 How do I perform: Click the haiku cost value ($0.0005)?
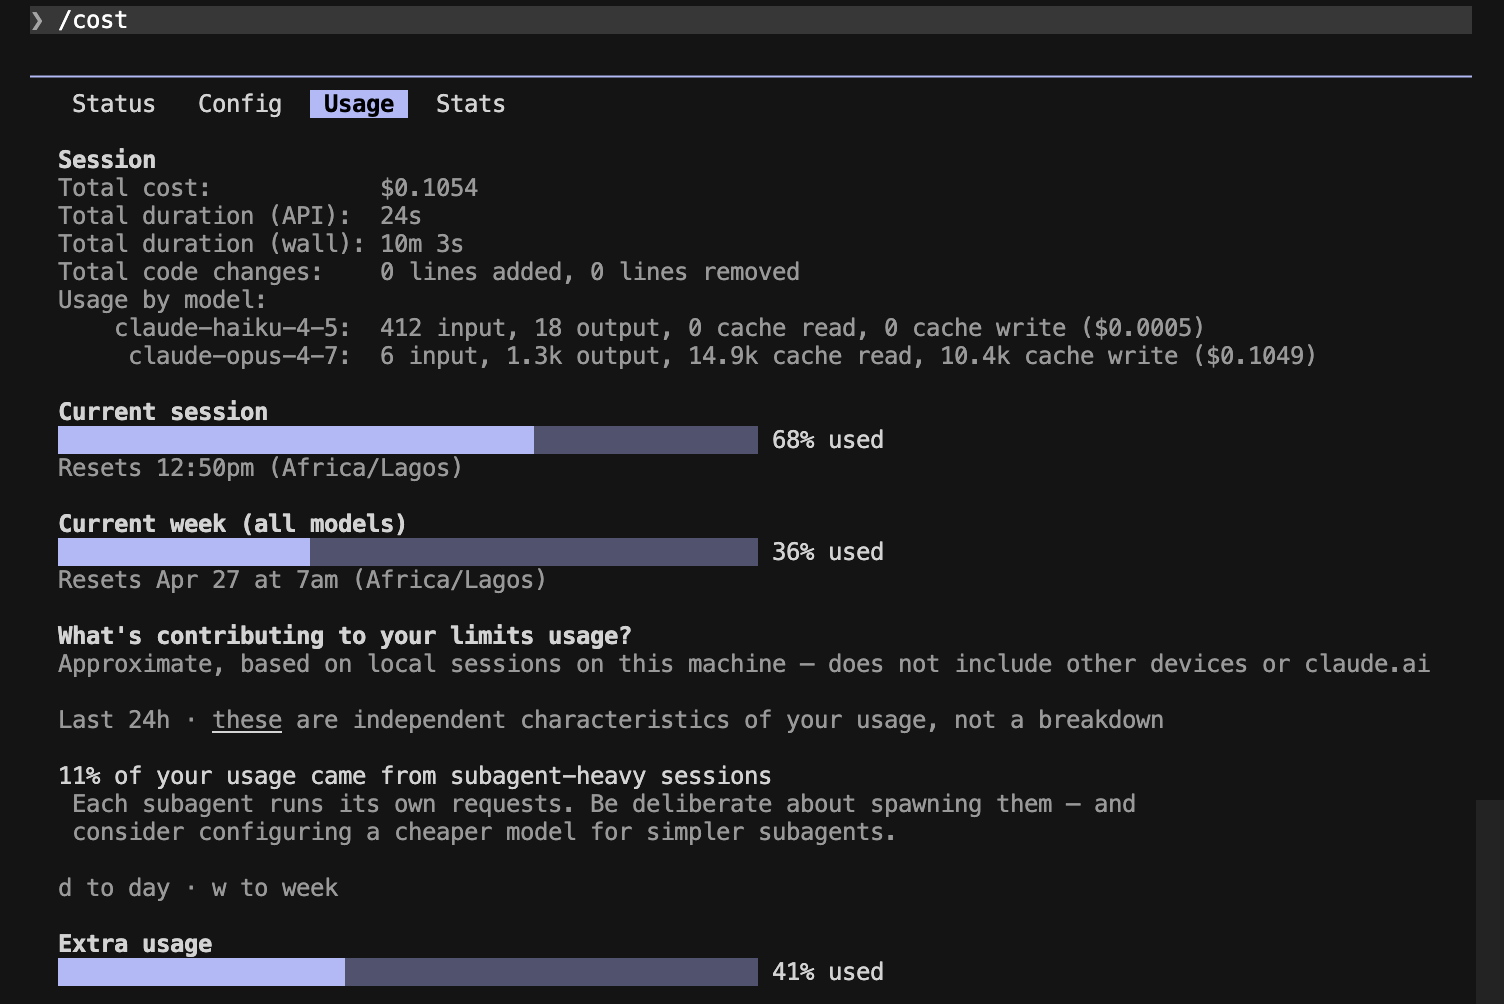1143,328
